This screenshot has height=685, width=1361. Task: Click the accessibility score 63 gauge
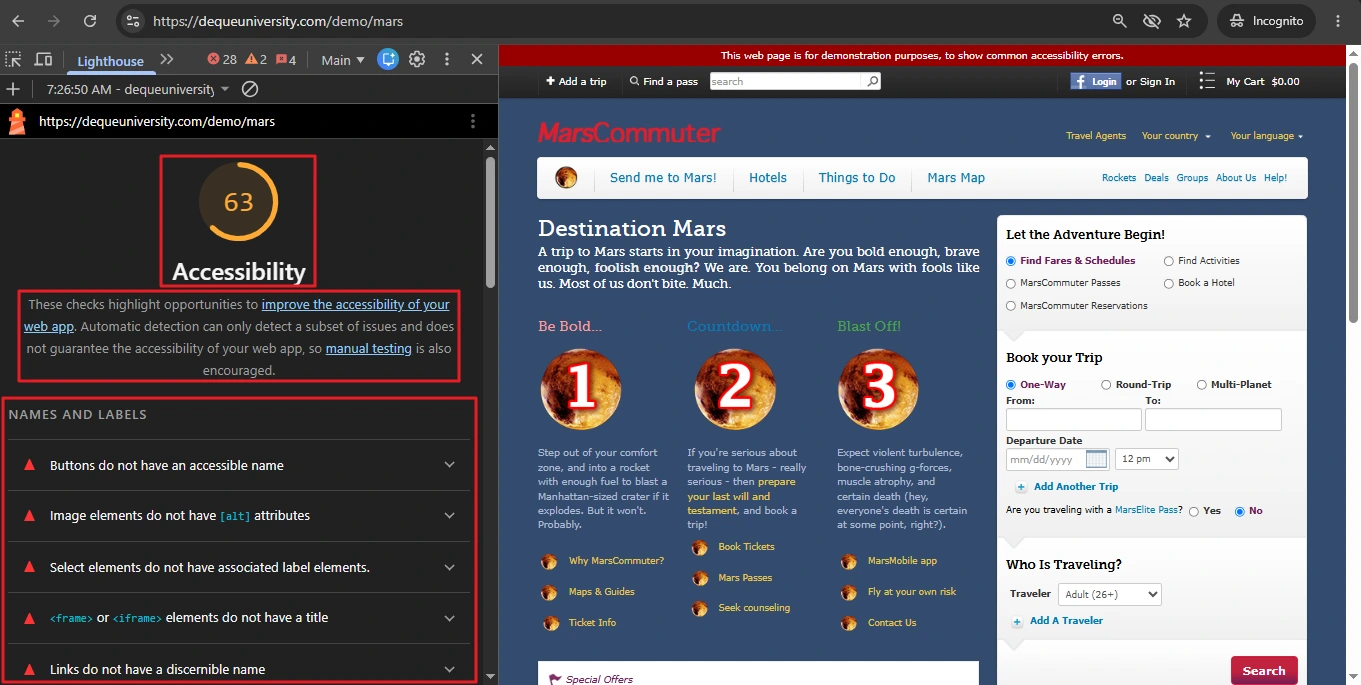[238, 202]
